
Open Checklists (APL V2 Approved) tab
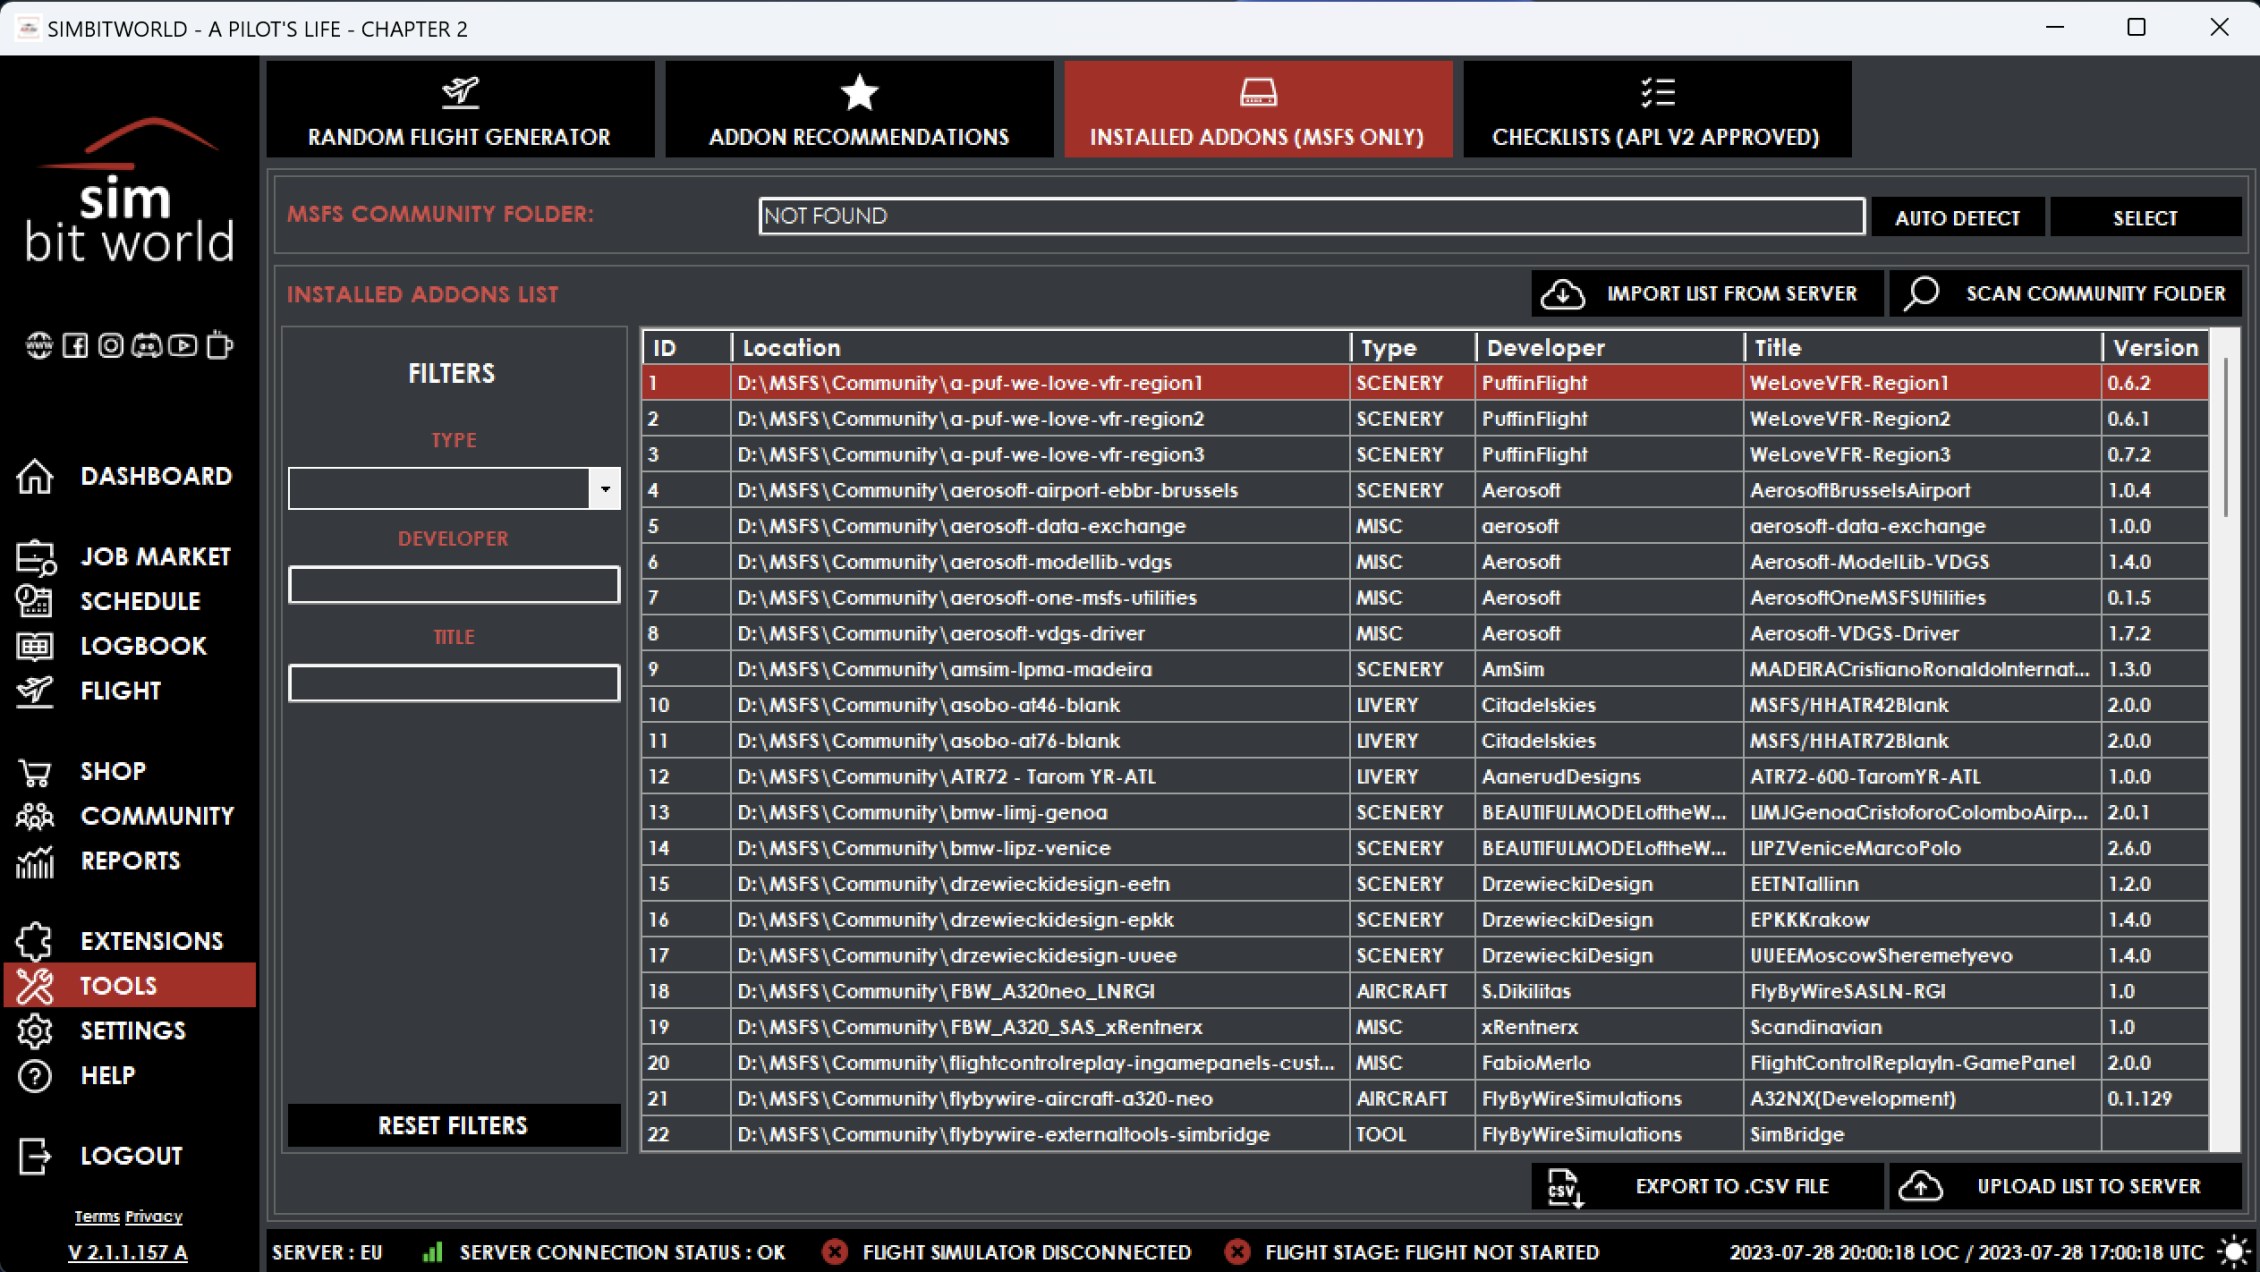[x=1656, y=109]
